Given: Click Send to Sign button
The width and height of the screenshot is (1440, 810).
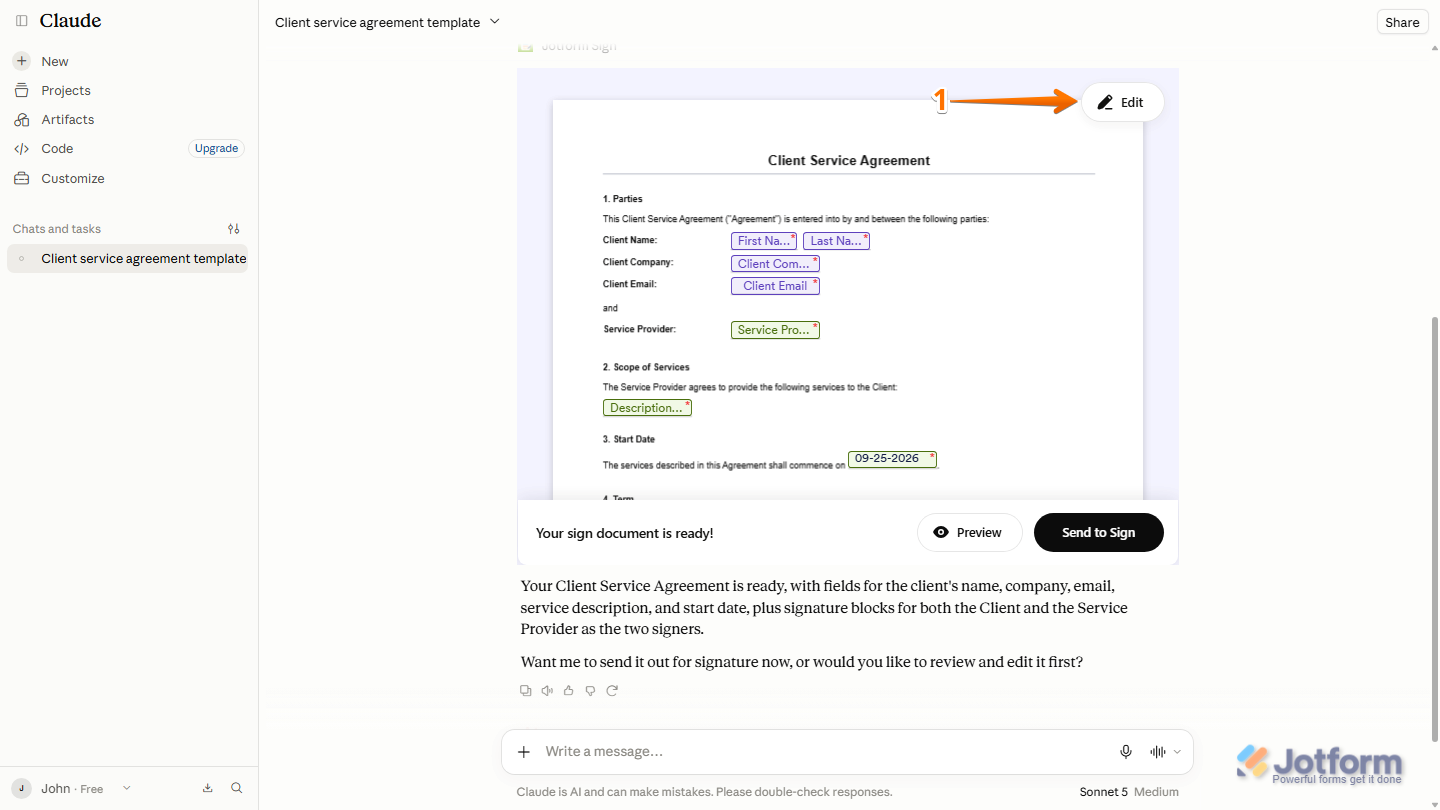Looking at the screenshot, I should coord(1098,533).
